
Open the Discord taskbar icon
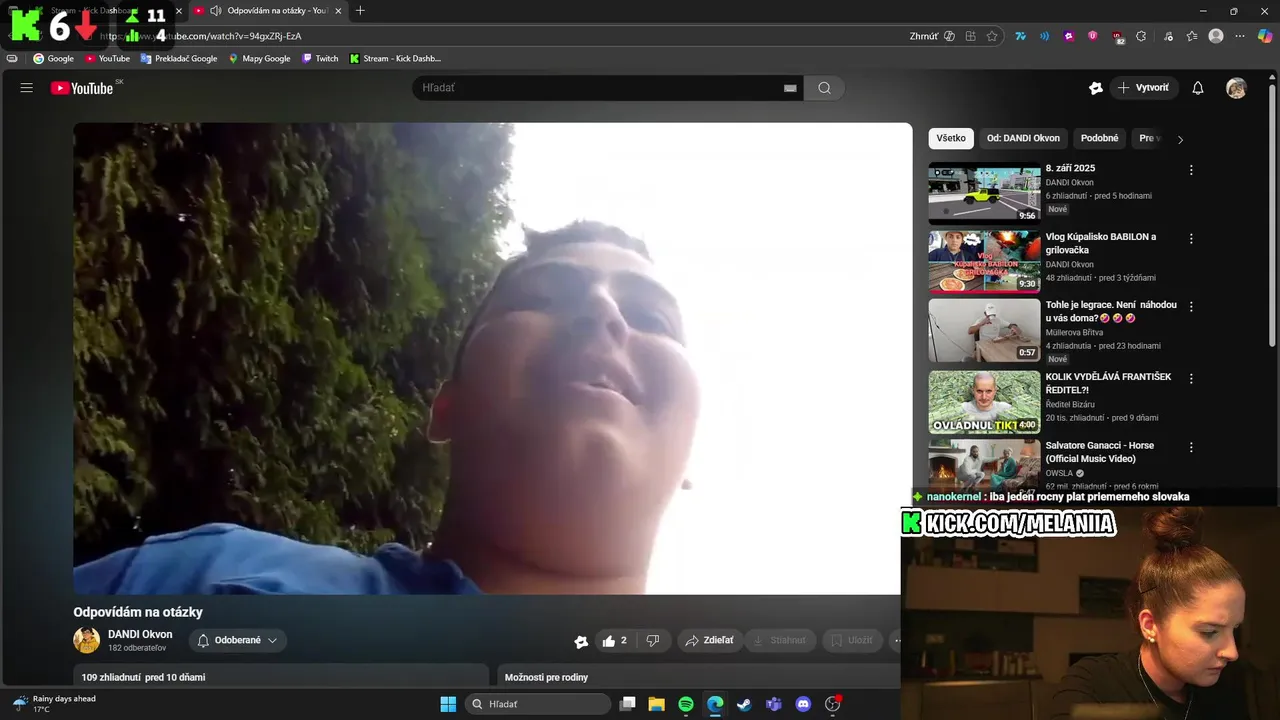coord(803,704)
